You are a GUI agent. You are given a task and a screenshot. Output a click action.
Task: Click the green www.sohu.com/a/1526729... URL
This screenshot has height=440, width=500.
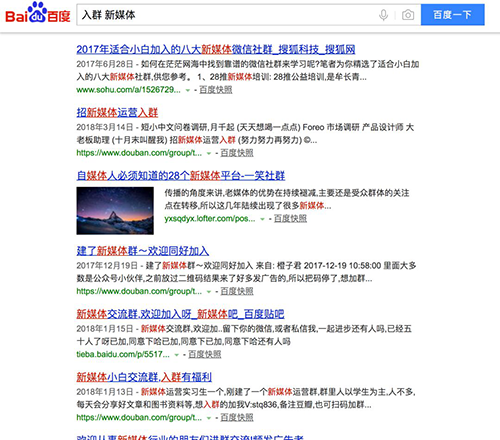(128, 90)
